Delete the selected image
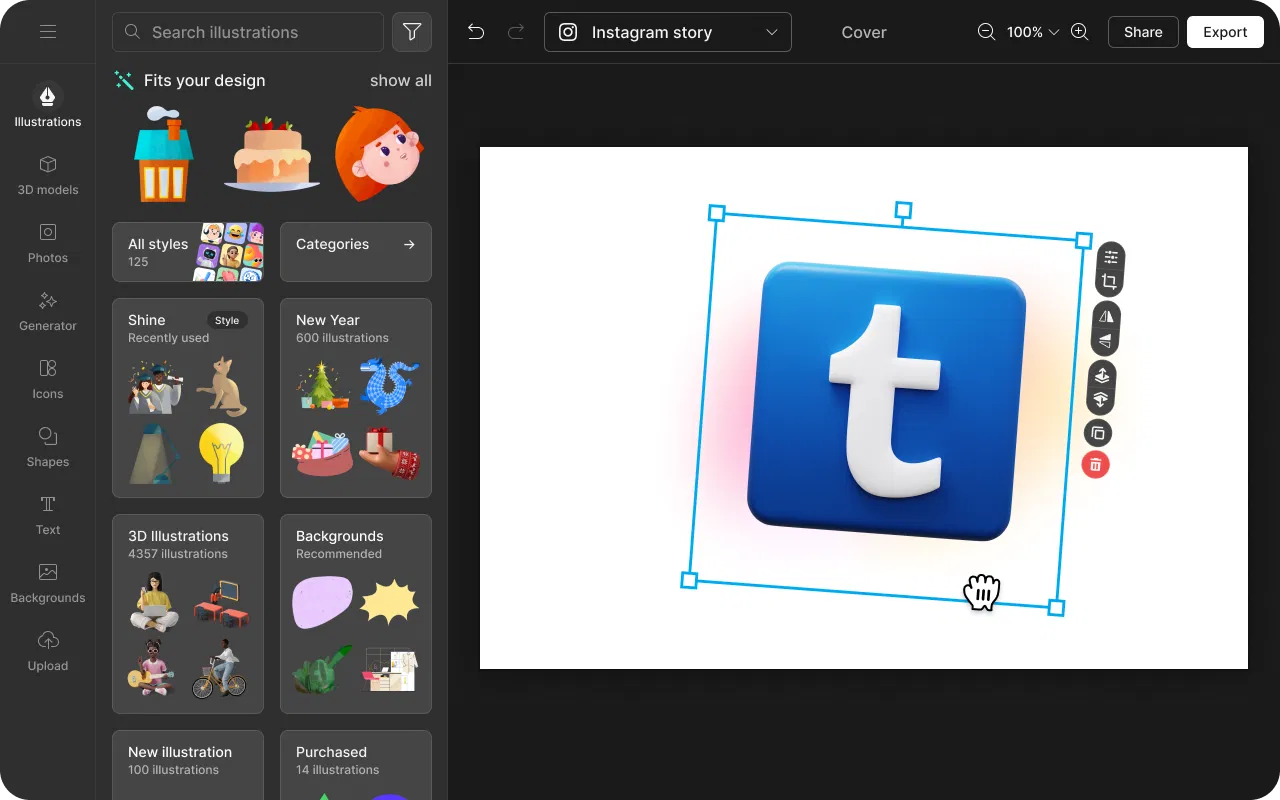Screen dimensions: 1280x800 1096,464
